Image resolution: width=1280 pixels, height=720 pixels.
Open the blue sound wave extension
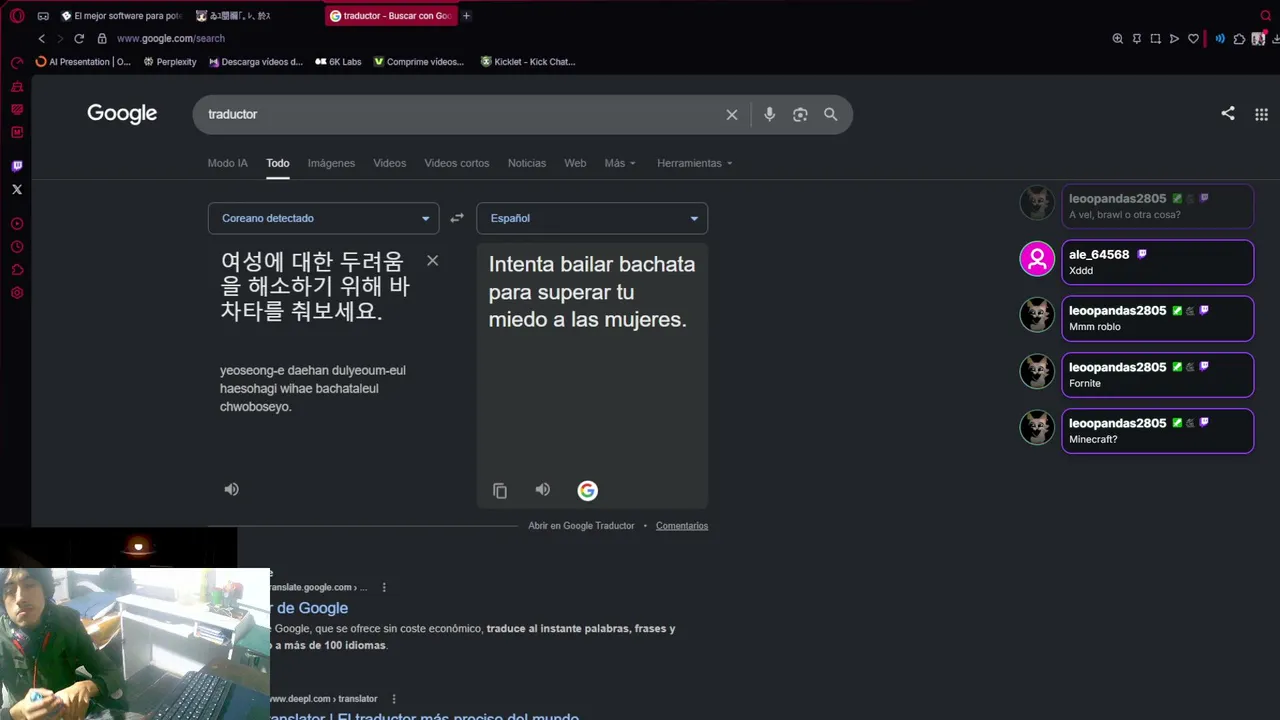(x=1220, y=39)
